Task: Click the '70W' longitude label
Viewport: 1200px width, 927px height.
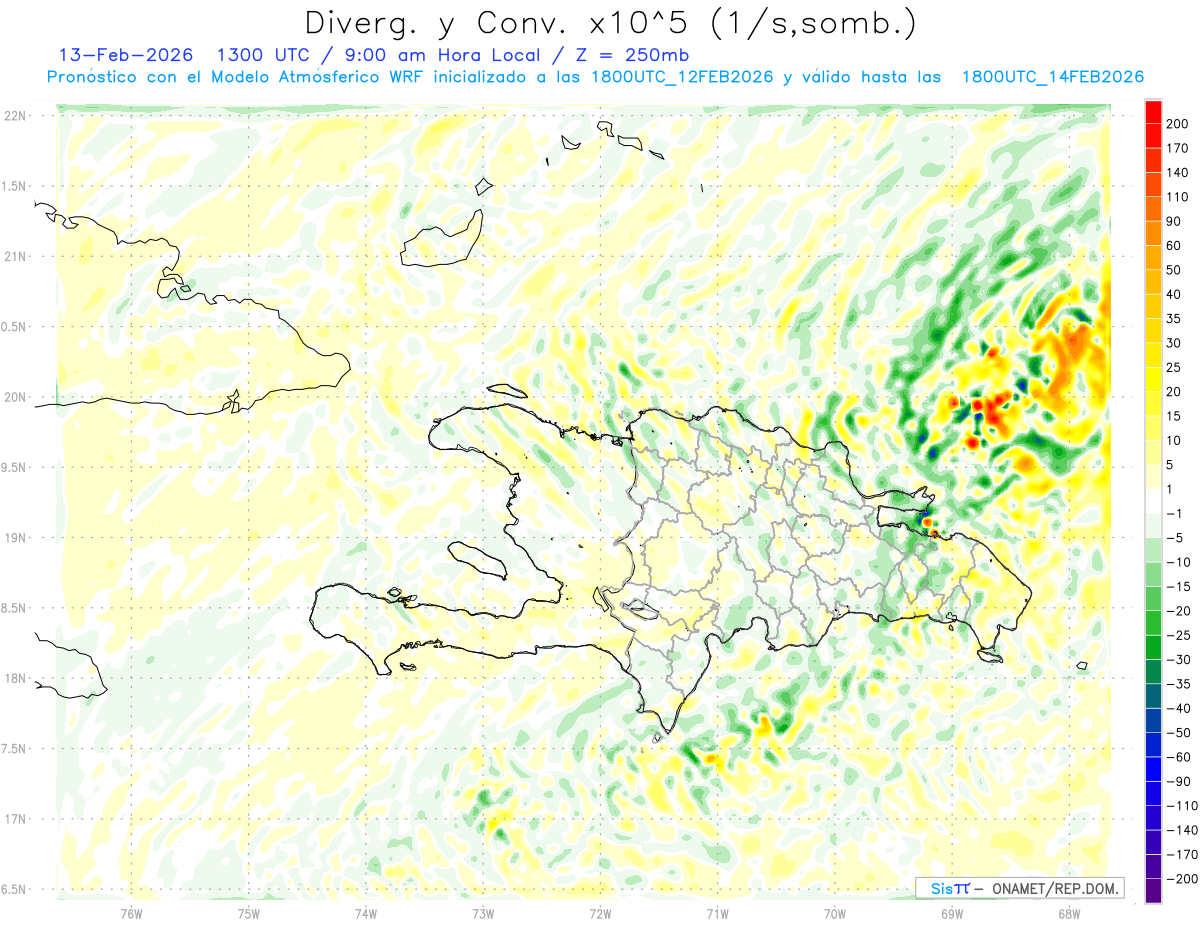Action: tap(835, 913)
